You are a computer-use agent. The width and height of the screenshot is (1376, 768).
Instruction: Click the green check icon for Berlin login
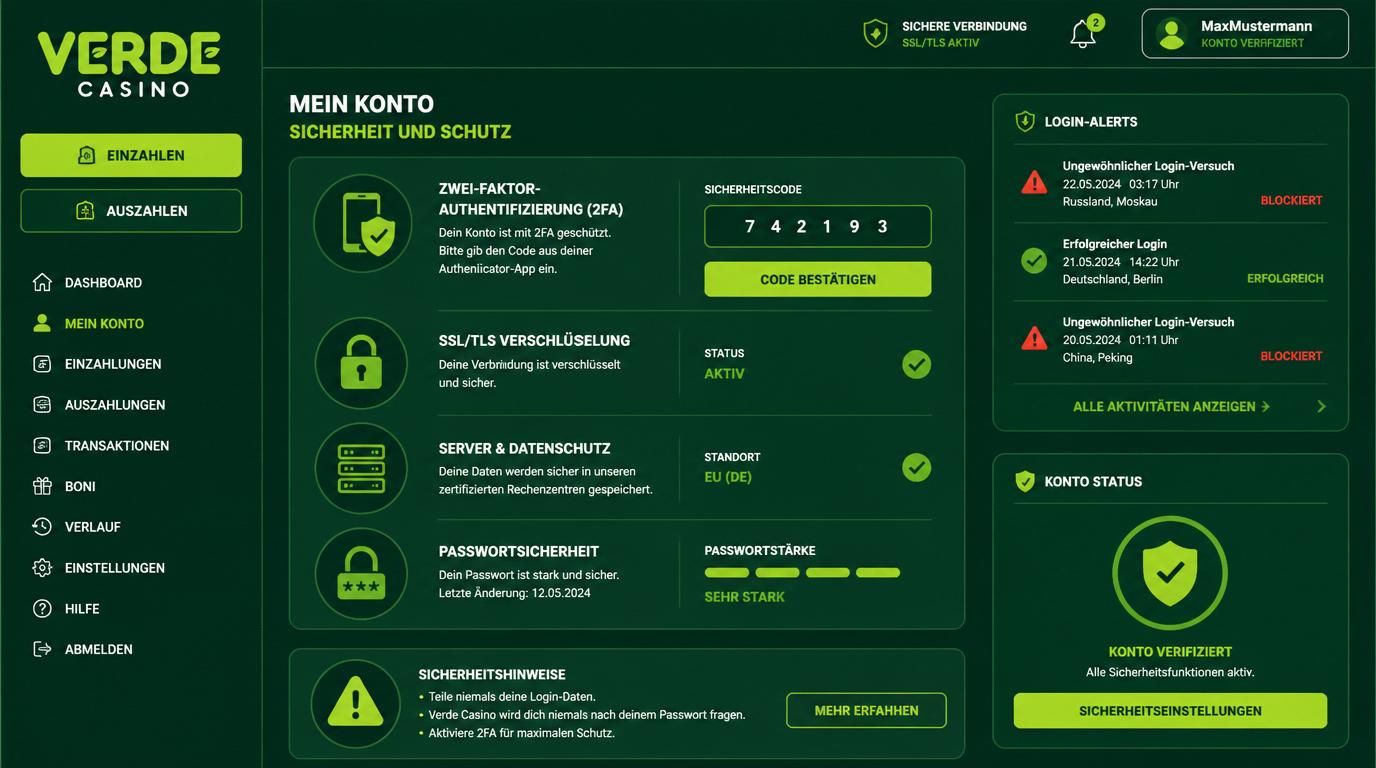point(1034,261)
